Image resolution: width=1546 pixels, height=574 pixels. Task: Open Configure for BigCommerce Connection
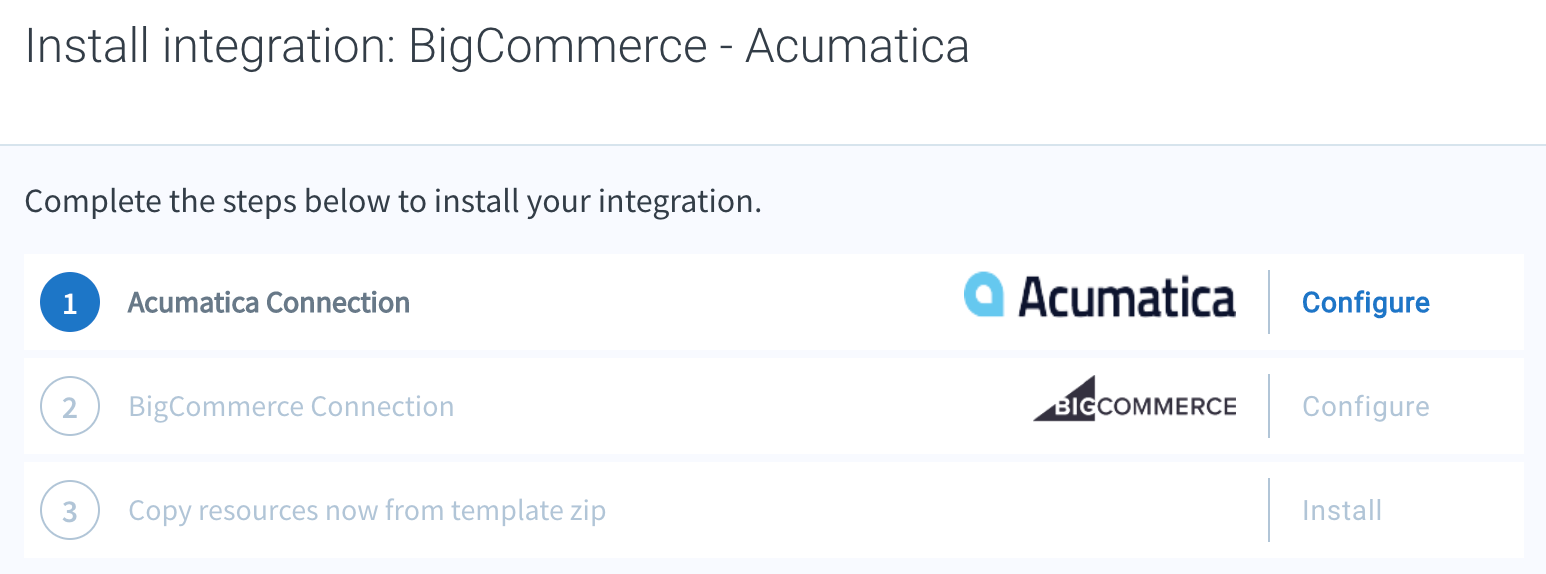[x=1365, y=406]
